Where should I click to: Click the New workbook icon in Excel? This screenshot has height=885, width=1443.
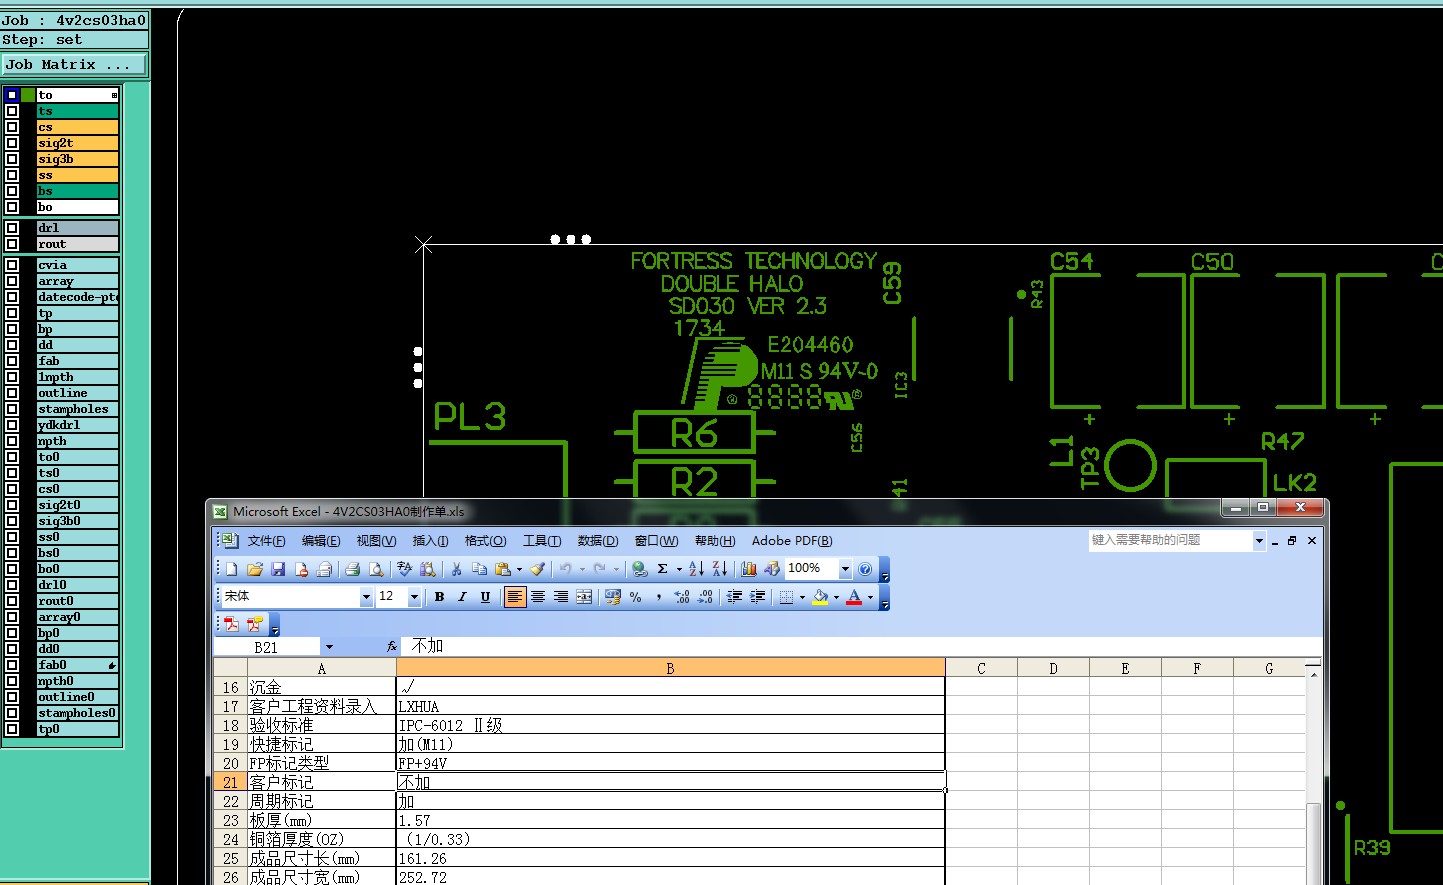point(232,569)
